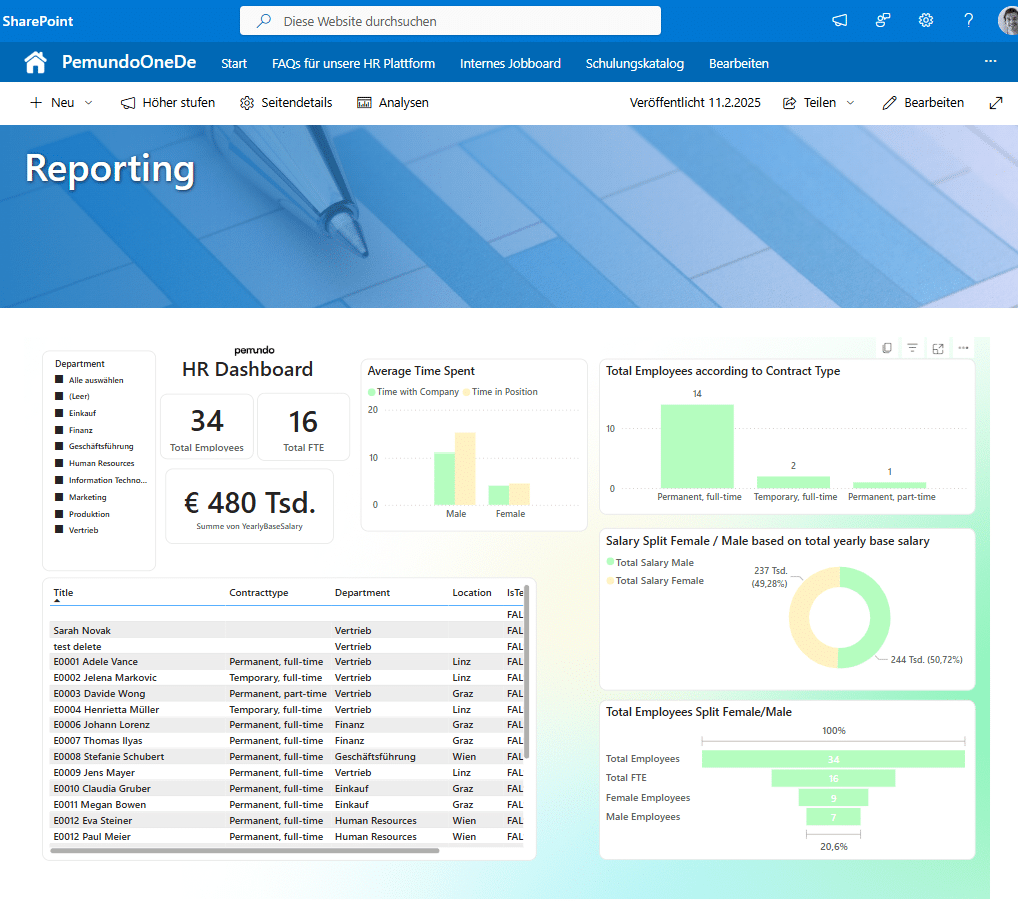Open Analysen page analytics

tap(393, 103)
